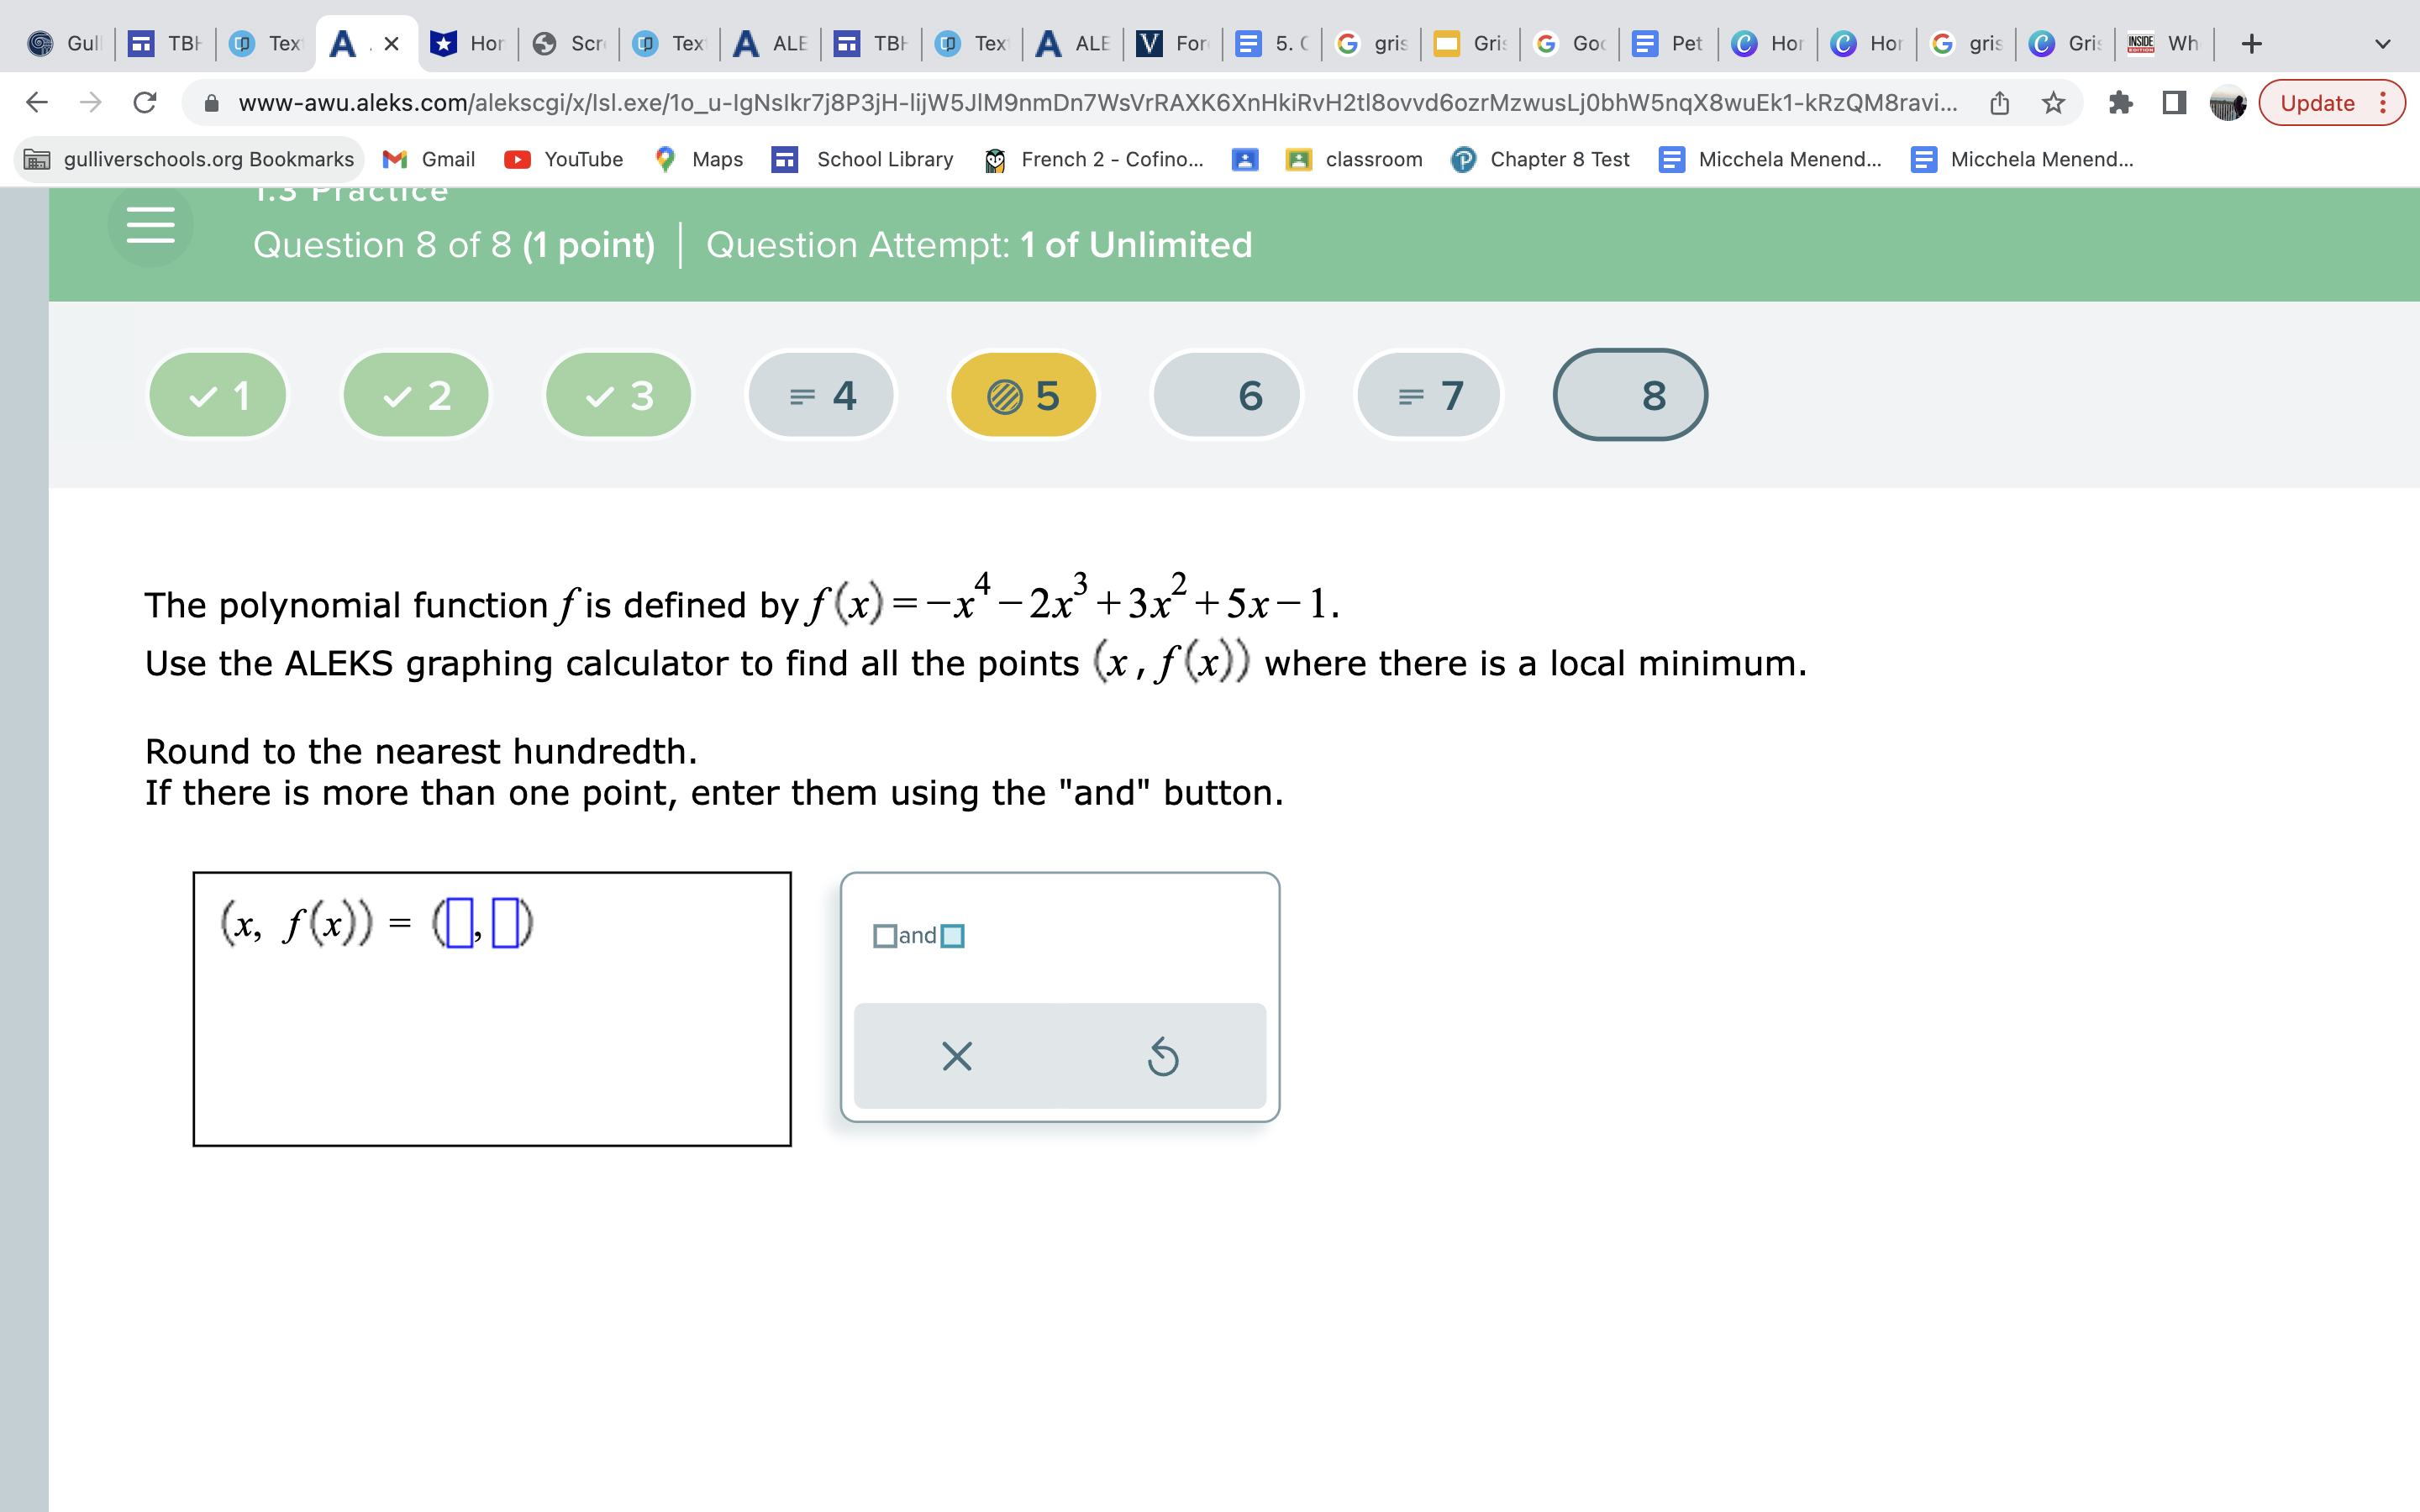Click the first x-coordinate input box
2420x1512 pixels.
(459, 922)
